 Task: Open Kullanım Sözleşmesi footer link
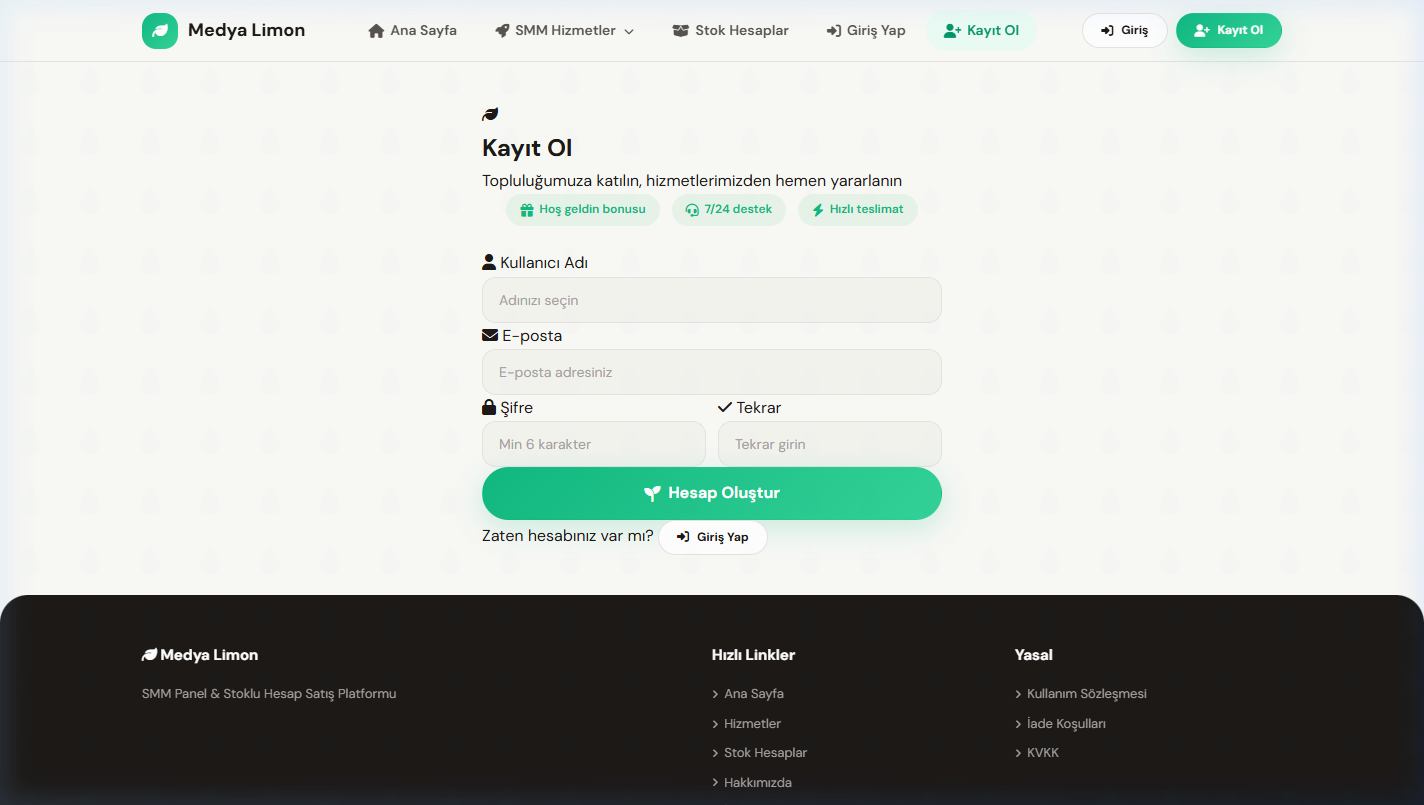coord(1086,694)
